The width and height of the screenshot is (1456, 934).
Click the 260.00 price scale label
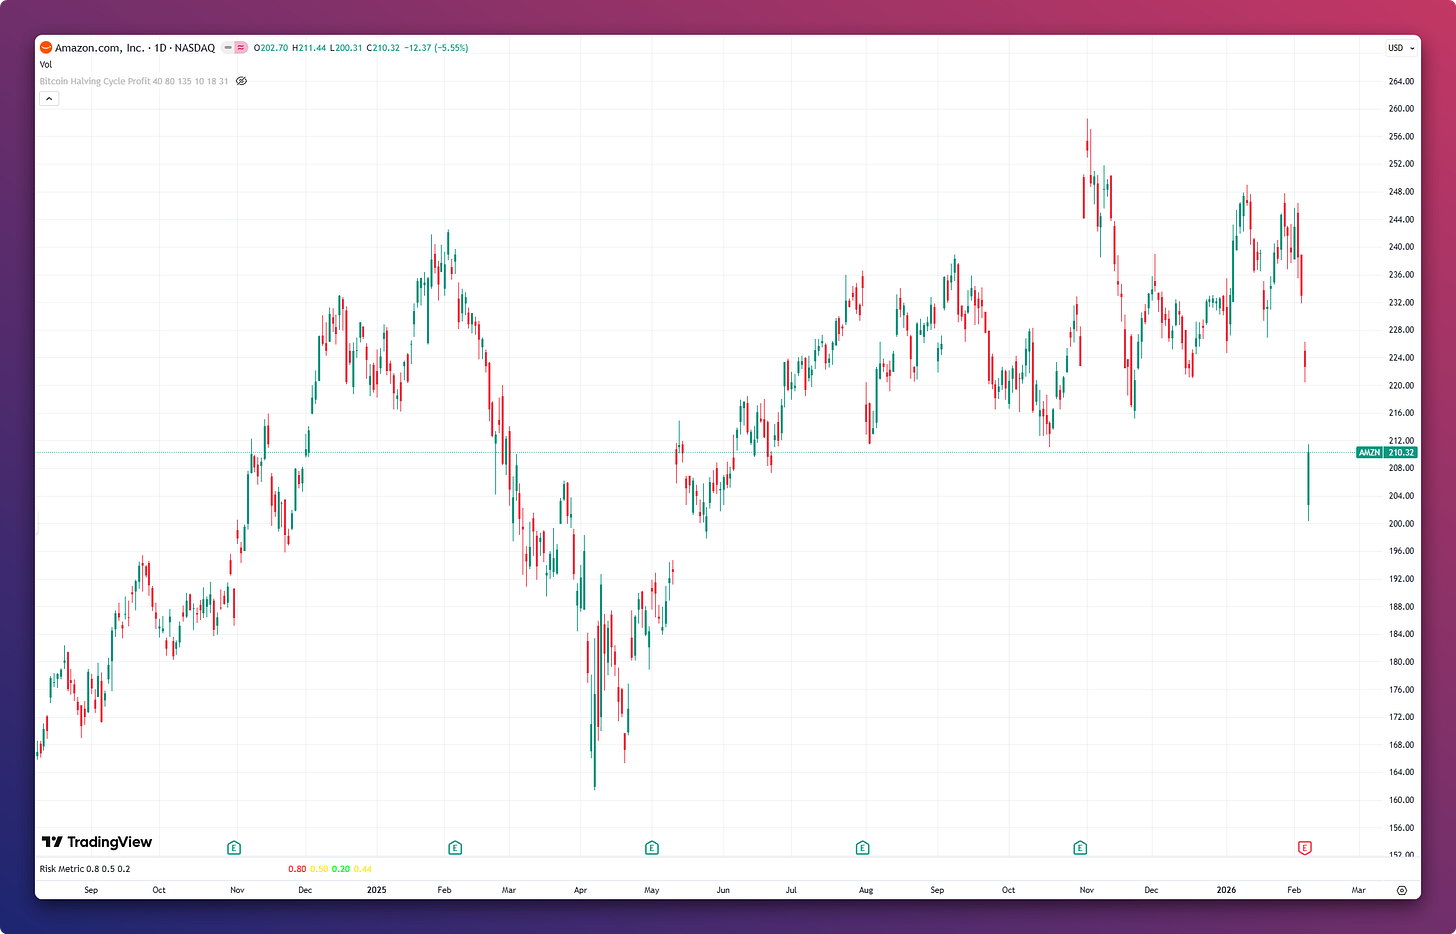coord(1401,109)
